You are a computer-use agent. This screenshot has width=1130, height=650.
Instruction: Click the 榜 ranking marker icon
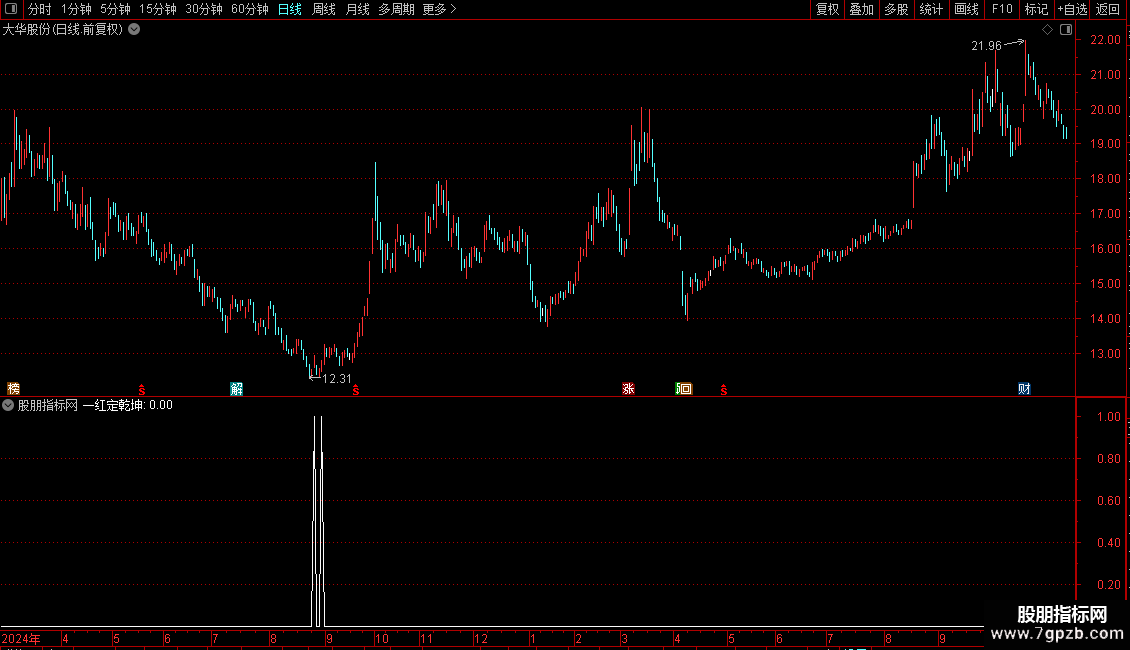coord(13,389)
